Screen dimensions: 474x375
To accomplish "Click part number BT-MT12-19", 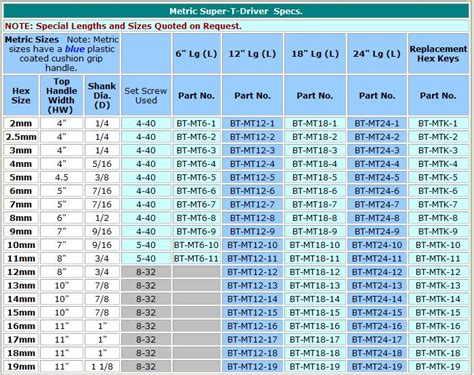I will 252,367.
